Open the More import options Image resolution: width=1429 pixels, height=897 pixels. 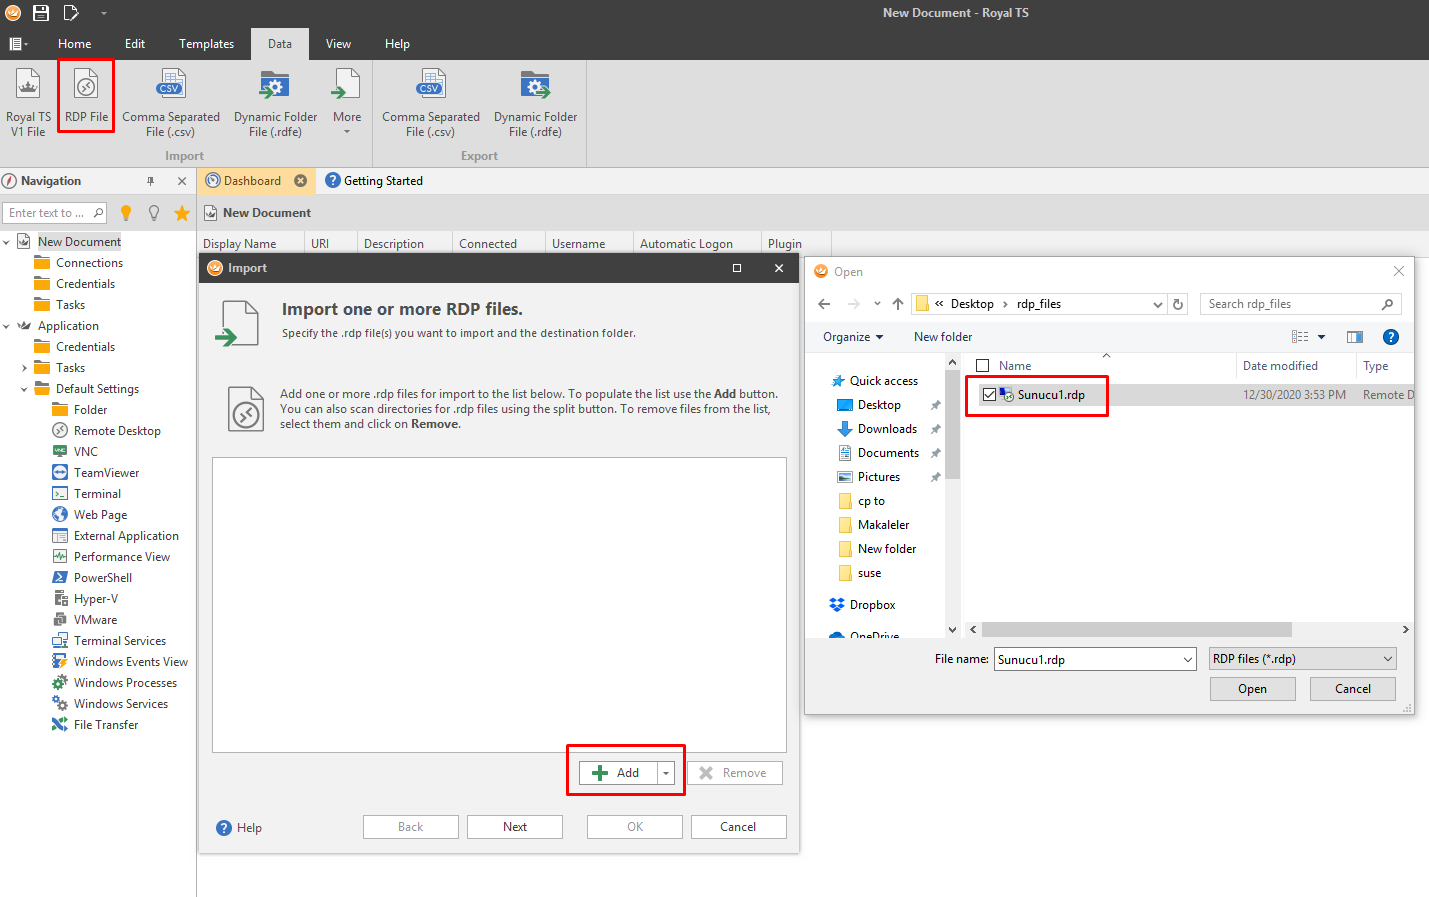347,102
